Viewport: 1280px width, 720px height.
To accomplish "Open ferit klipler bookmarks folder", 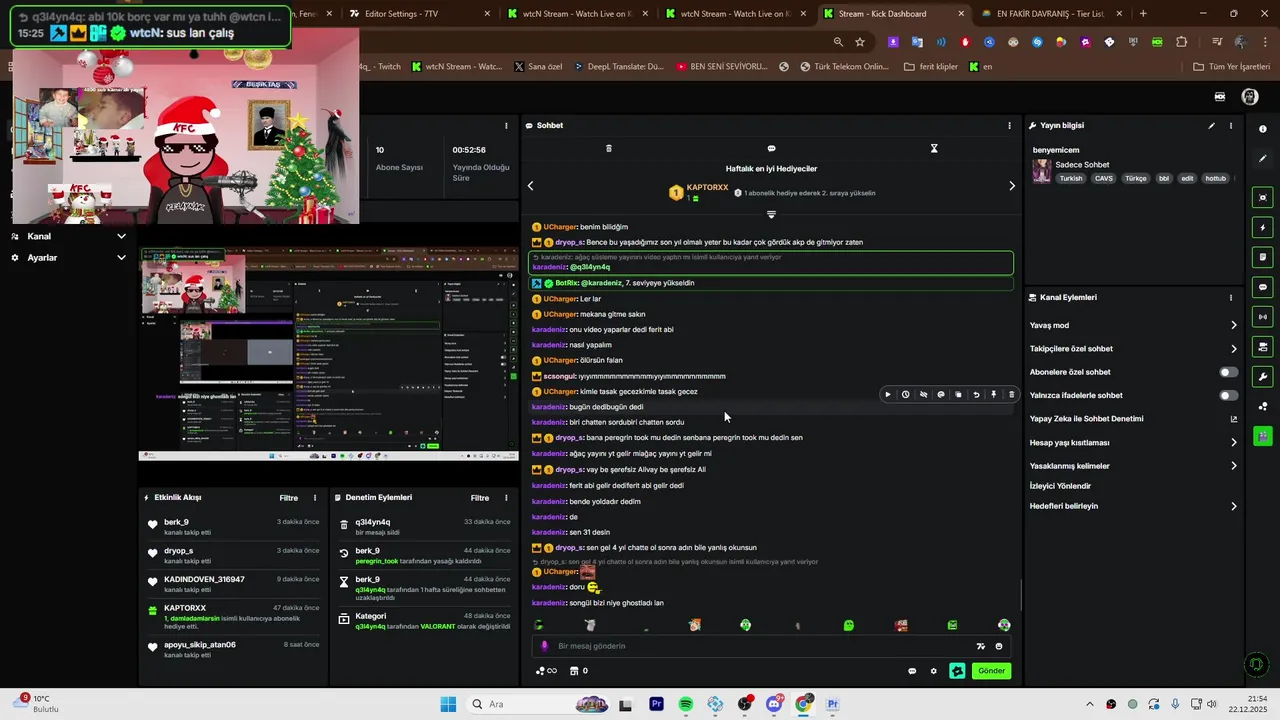I will 930,67.
